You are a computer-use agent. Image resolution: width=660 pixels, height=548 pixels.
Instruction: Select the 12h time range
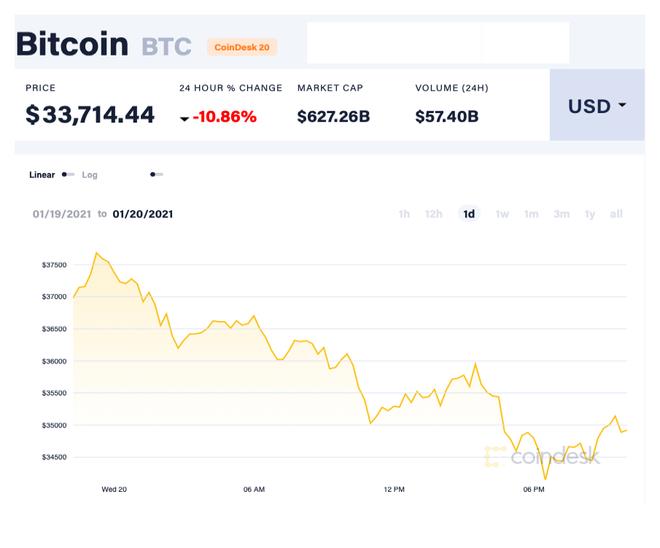click(434, 214)
